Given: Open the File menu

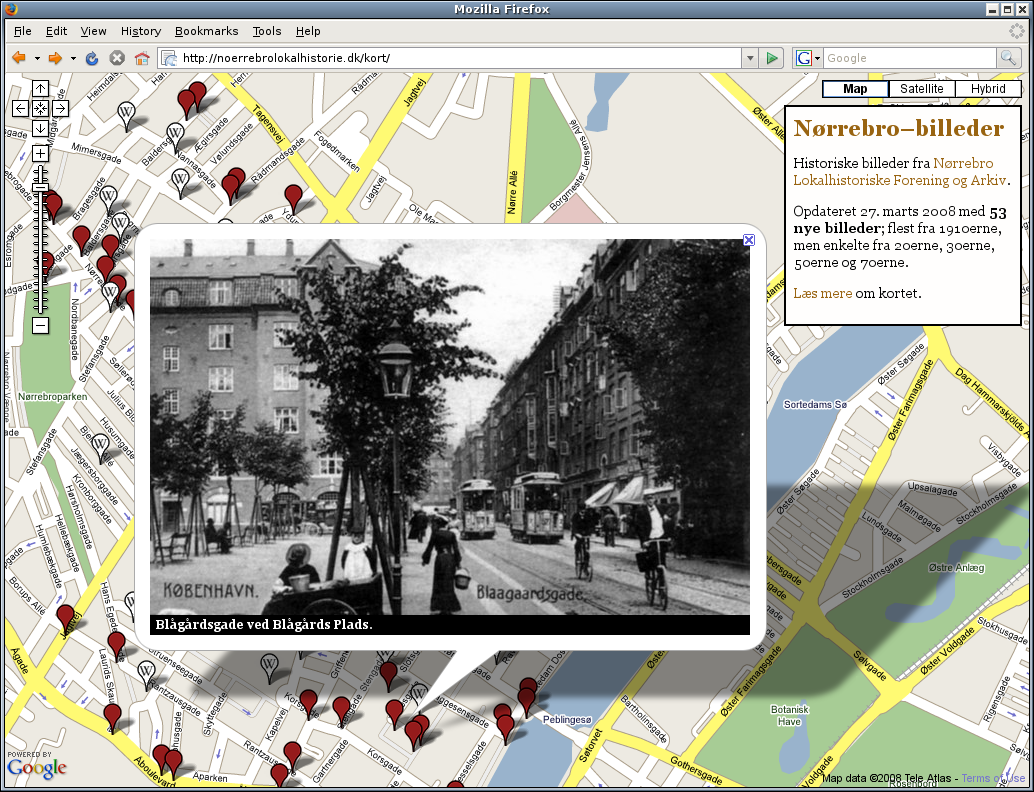Looking at the screenshot, I should click(22, 31).
